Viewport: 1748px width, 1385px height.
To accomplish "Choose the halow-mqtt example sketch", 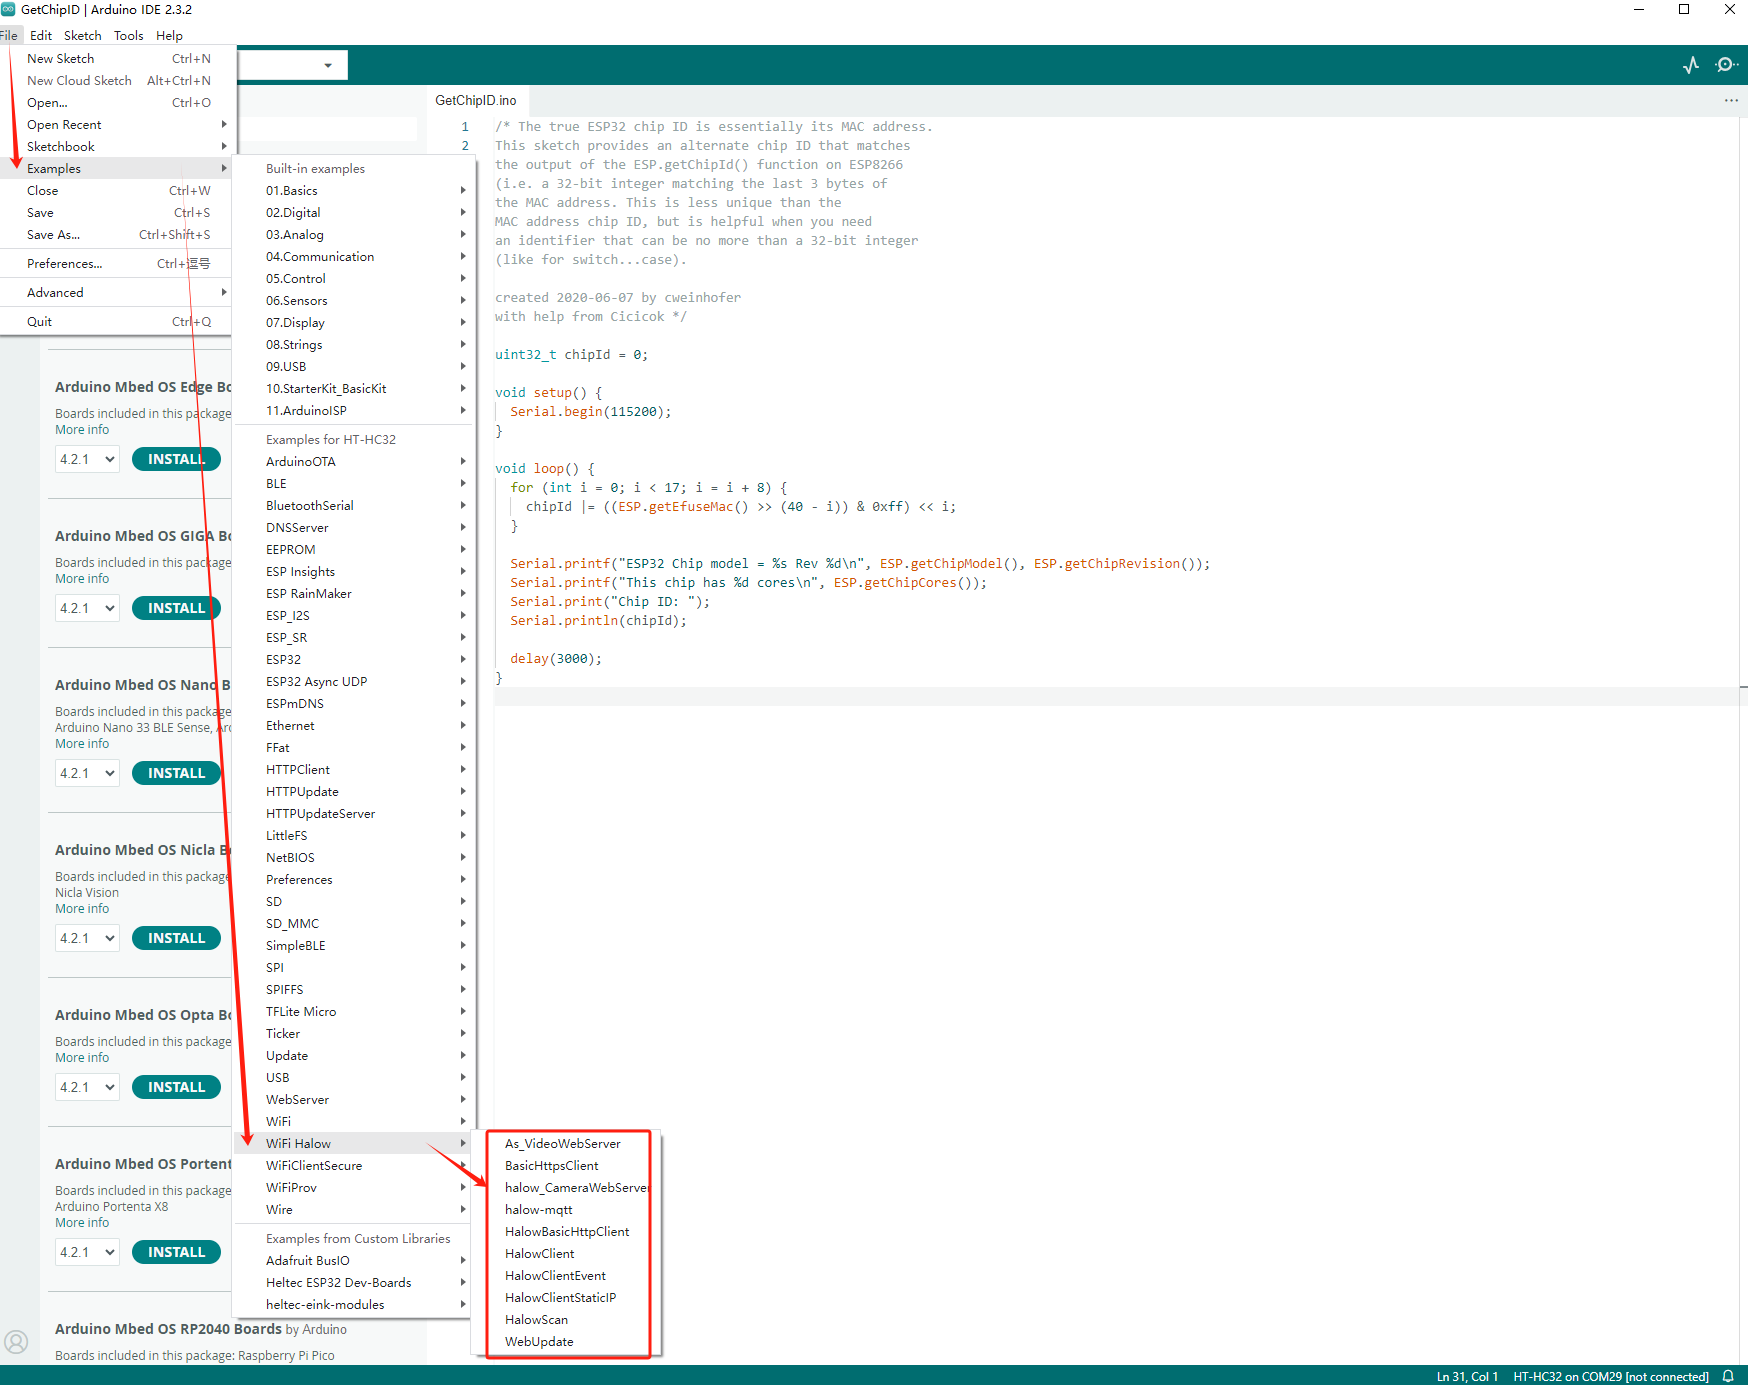I will (538, 1210).
